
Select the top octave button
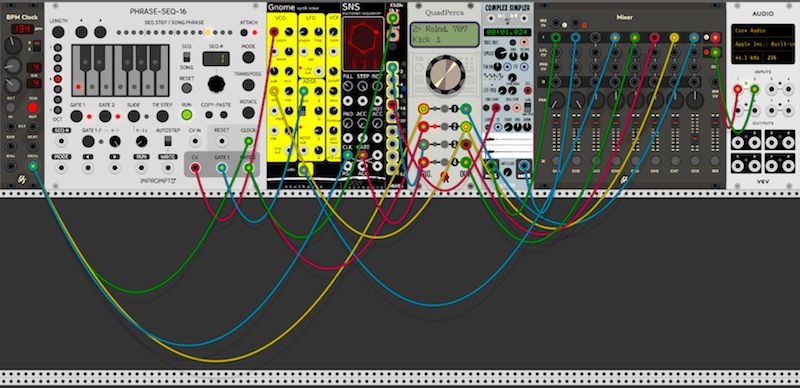coord(58,48)
